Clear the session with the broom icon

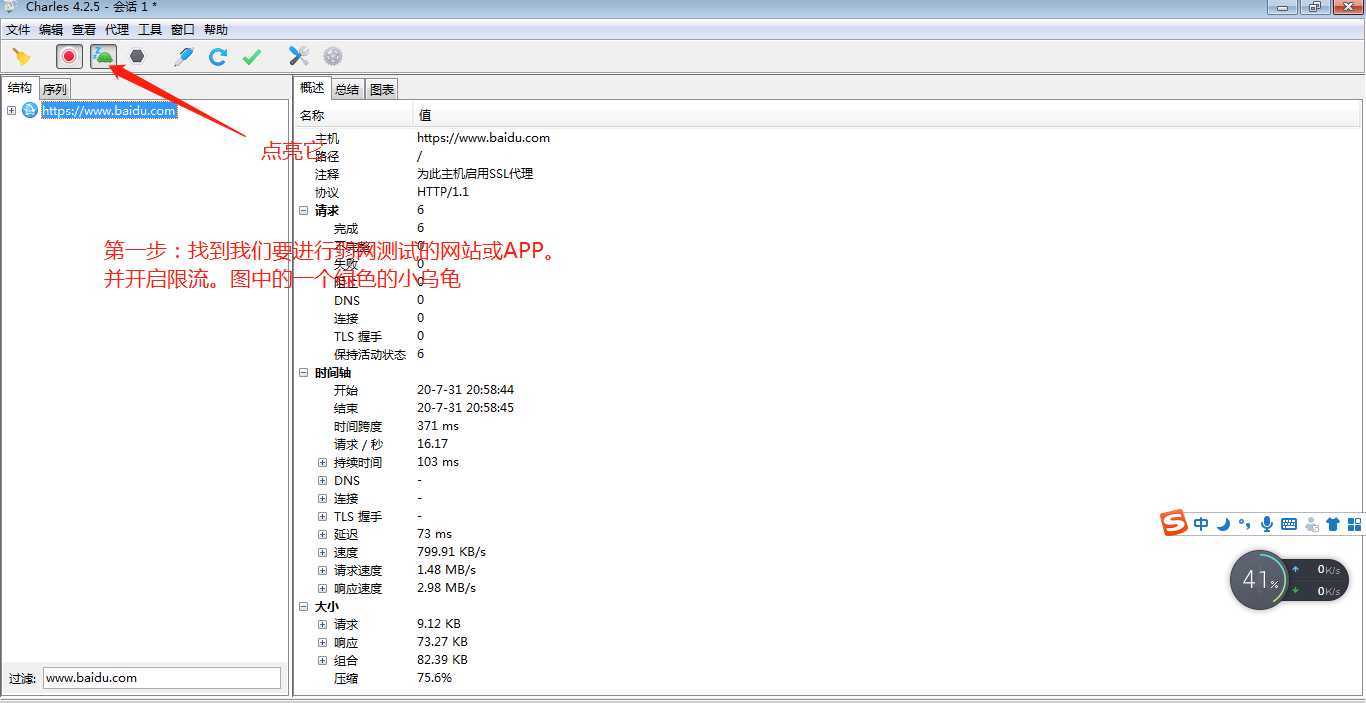pyautogui.click(x=21, y=57)
